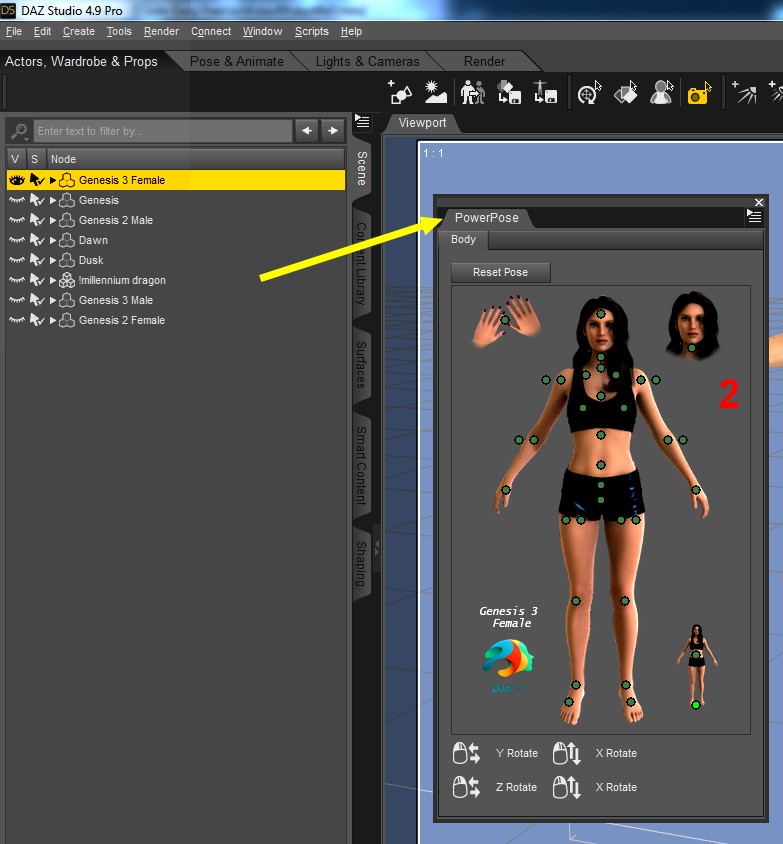
Task: Toggle visibility of Genesis 3 Male
Action: point(17,300)
